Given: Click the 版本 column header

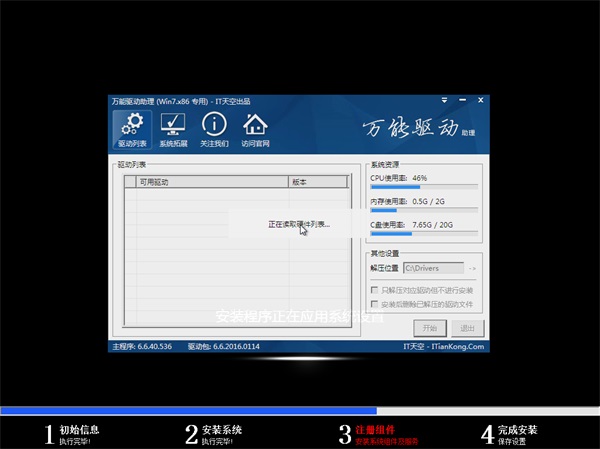Looking at the screenshot, I should pos(316,183).
